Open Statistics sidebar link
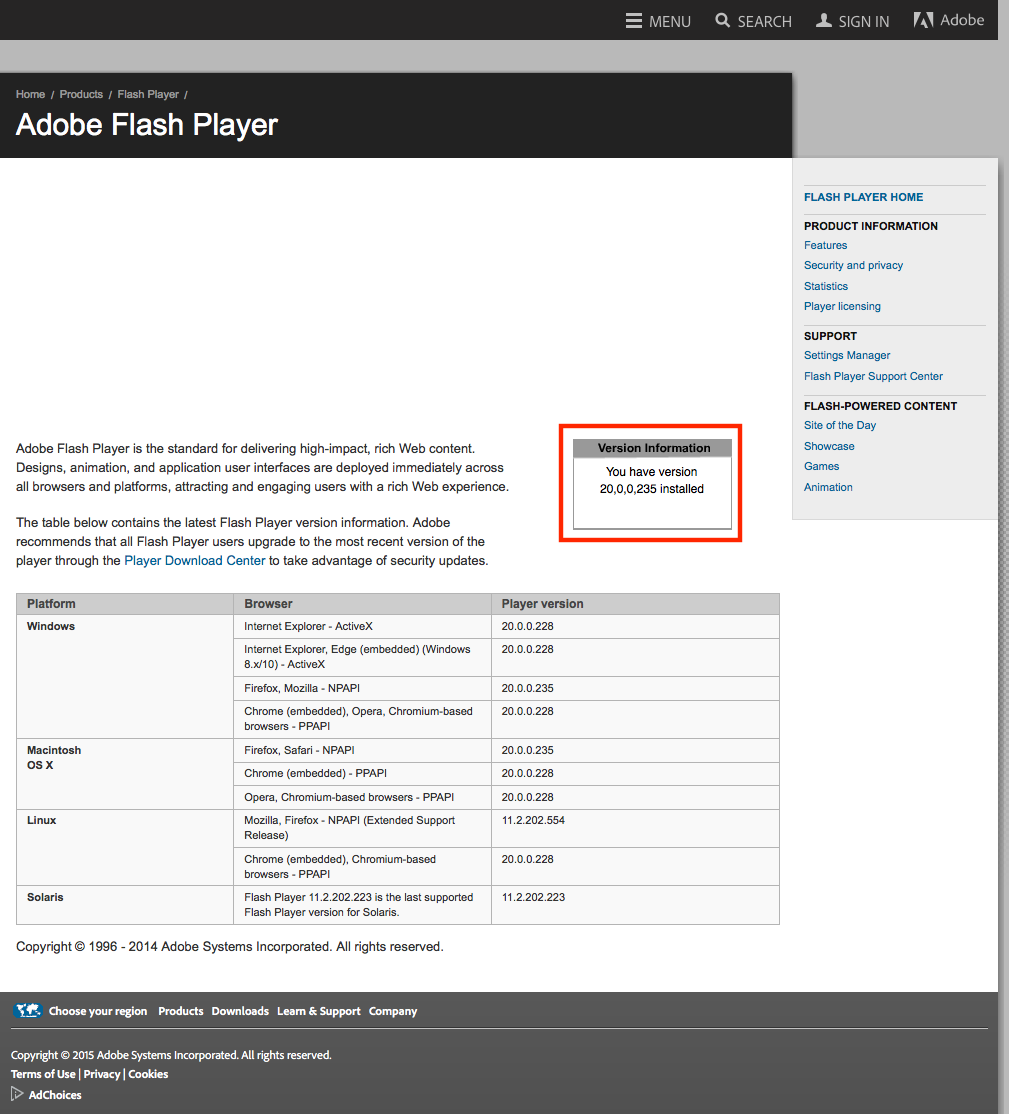Image resolution: width=1009 pixels, height=1114 pixels. [826, 286]
